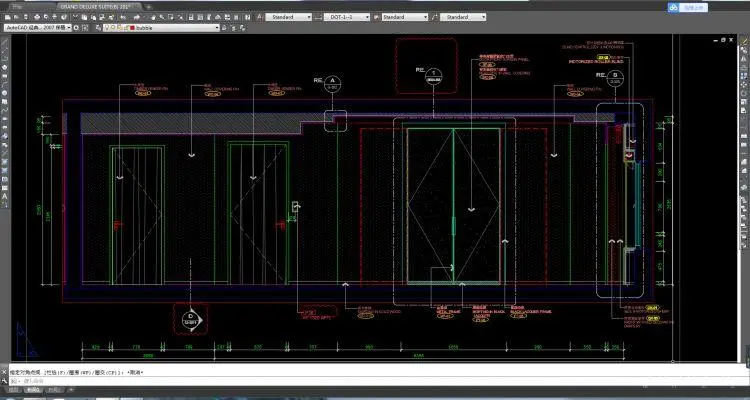The width and height of the screenshot is (750, 400).
Task: Expand the Standard text style dropdown
Action: (309, 17)
